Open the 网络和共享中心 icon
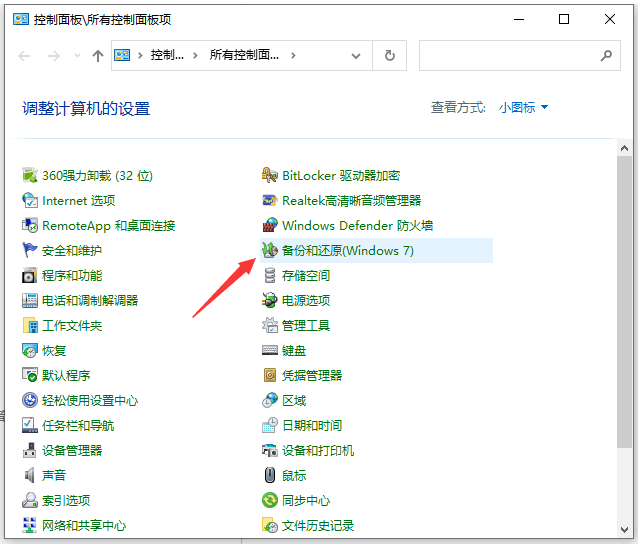This screenshot has width=638, height=544. (x=30, y=525)
